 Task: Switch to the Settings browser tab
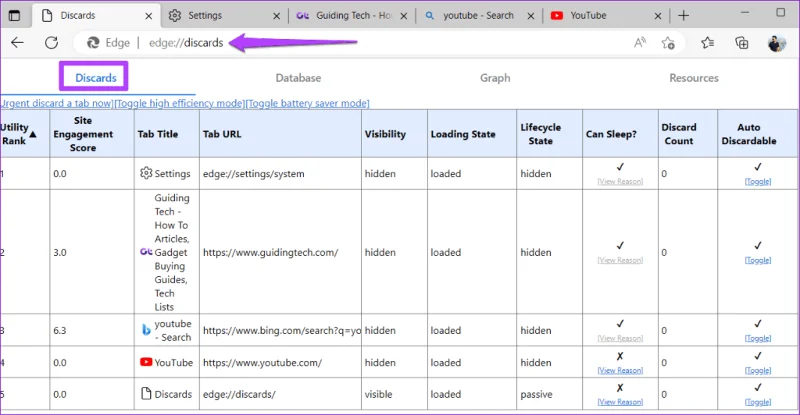224,15
